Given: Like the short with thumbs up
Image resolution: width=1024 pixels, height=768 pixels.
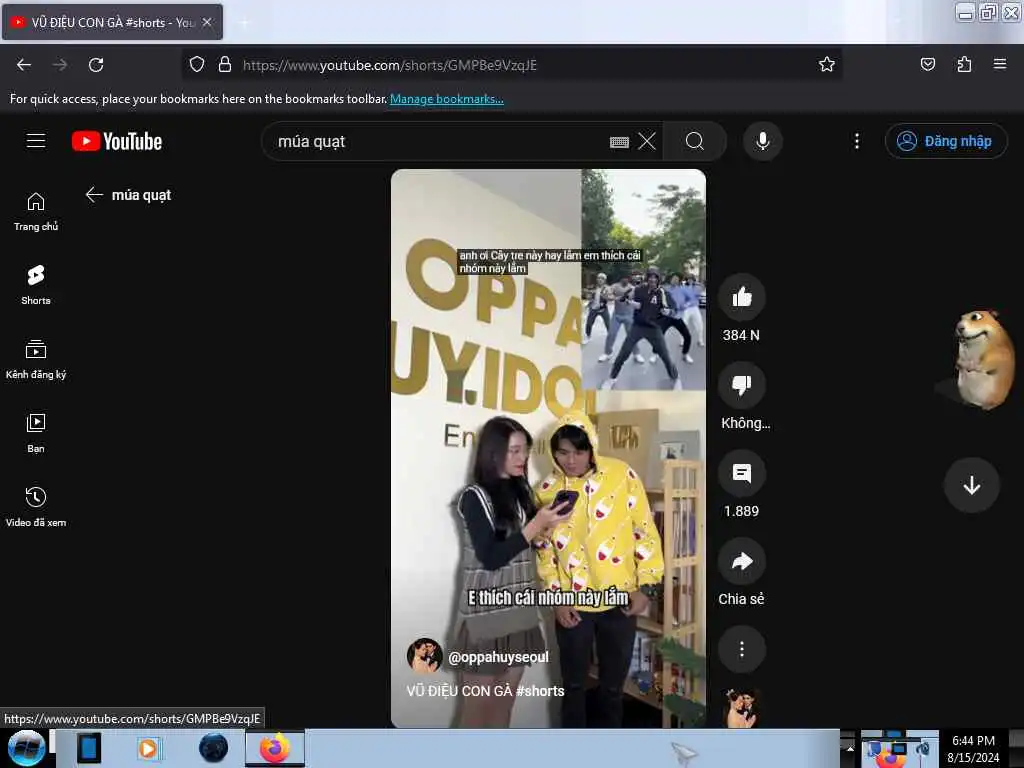Looking at the screenshot, I should [741, 298].
